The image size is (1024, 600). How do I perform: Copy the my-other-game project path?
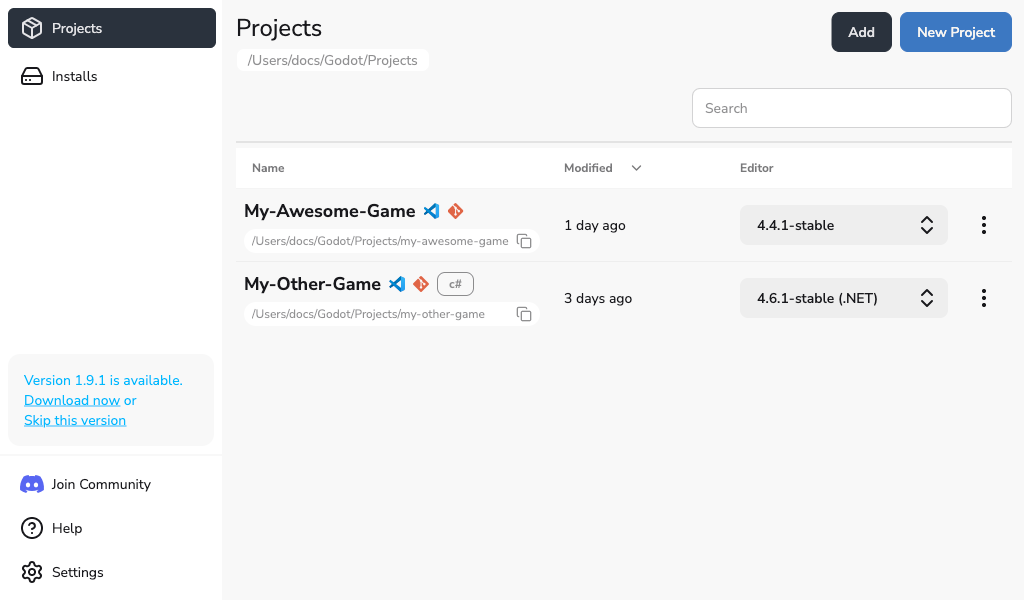coord(524,314)
